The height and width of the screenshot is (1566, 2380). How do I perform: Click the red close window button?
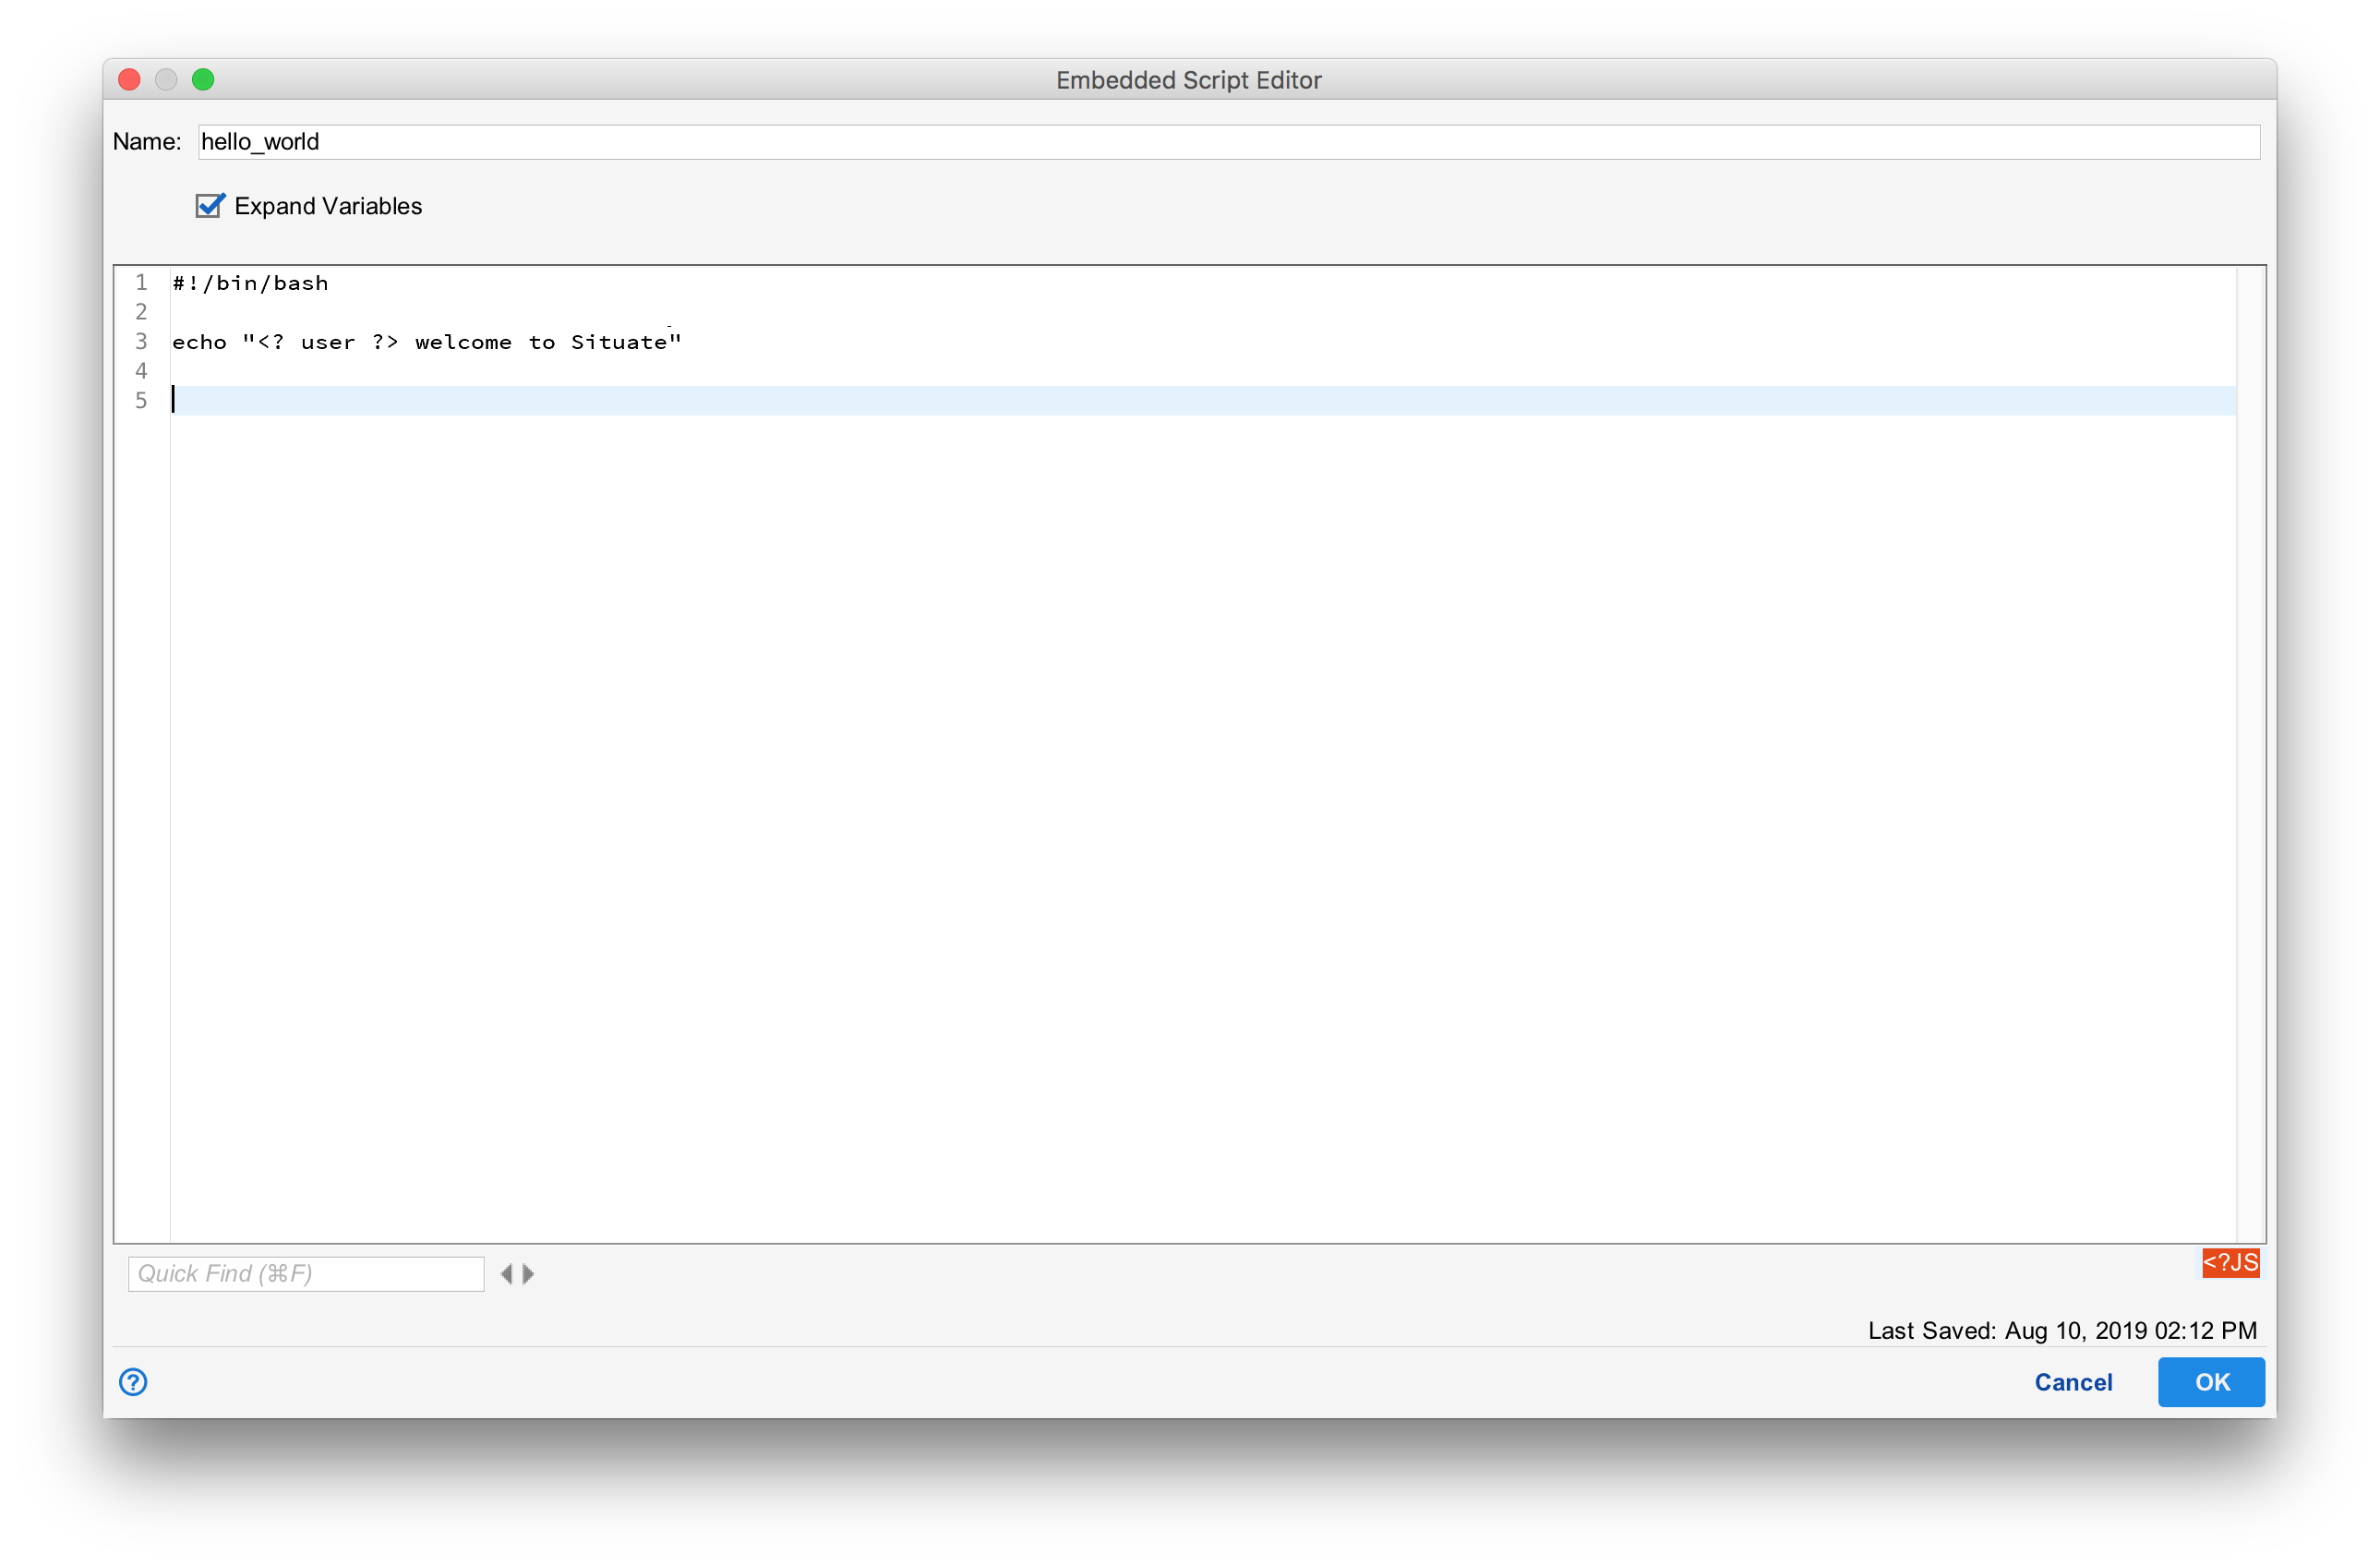128,79
